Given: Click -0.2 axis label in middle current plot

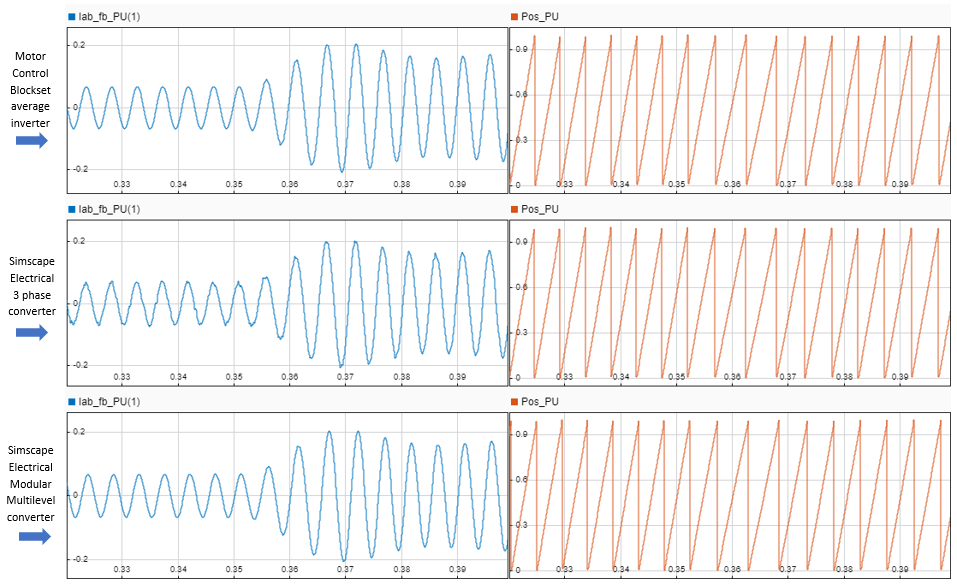Looking at the screenshot, I should (79, 365).
